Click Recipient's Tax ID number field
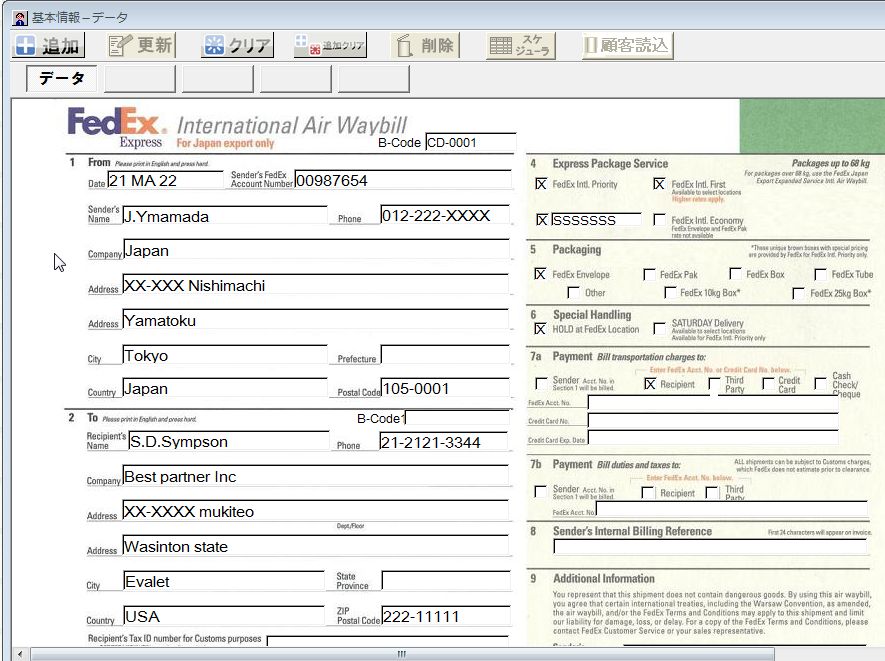 388,641
